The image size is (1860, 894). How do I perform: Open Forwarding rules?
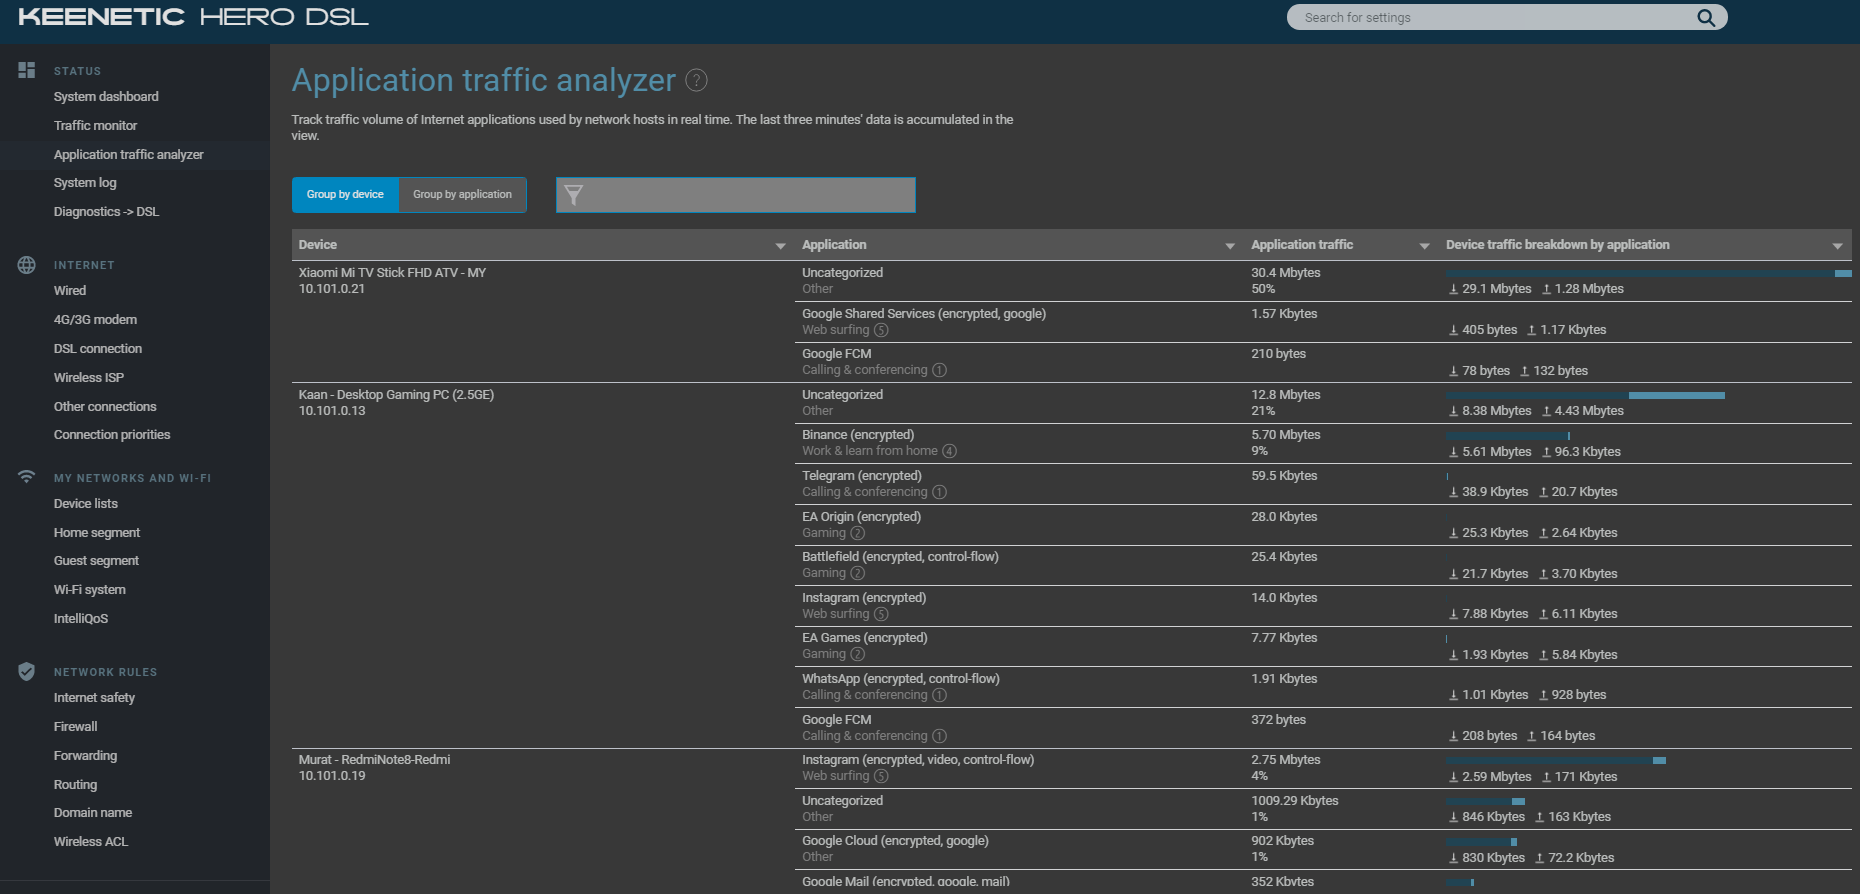coord(85,756)
